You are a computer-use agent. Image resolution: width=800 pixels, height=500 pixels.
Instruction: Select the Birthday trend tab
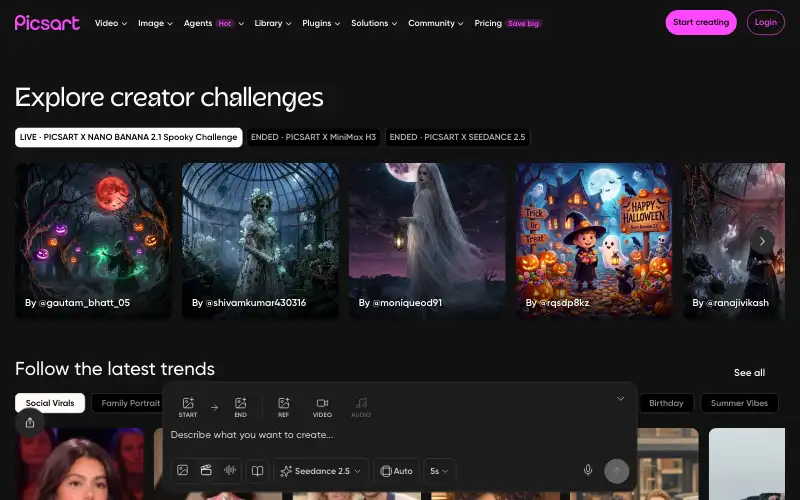(666, 403)
